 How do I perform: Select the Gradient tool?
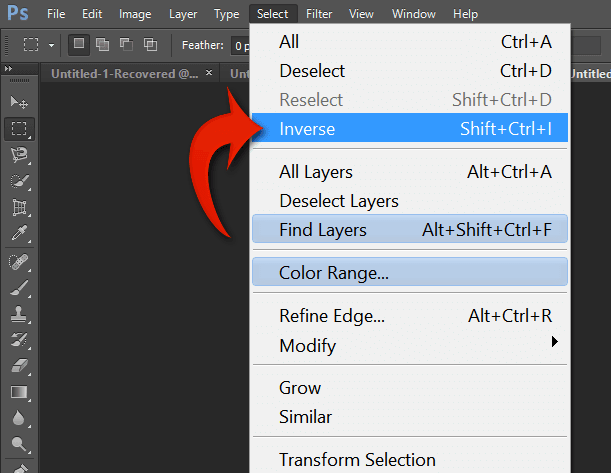(x=19, y=392)
